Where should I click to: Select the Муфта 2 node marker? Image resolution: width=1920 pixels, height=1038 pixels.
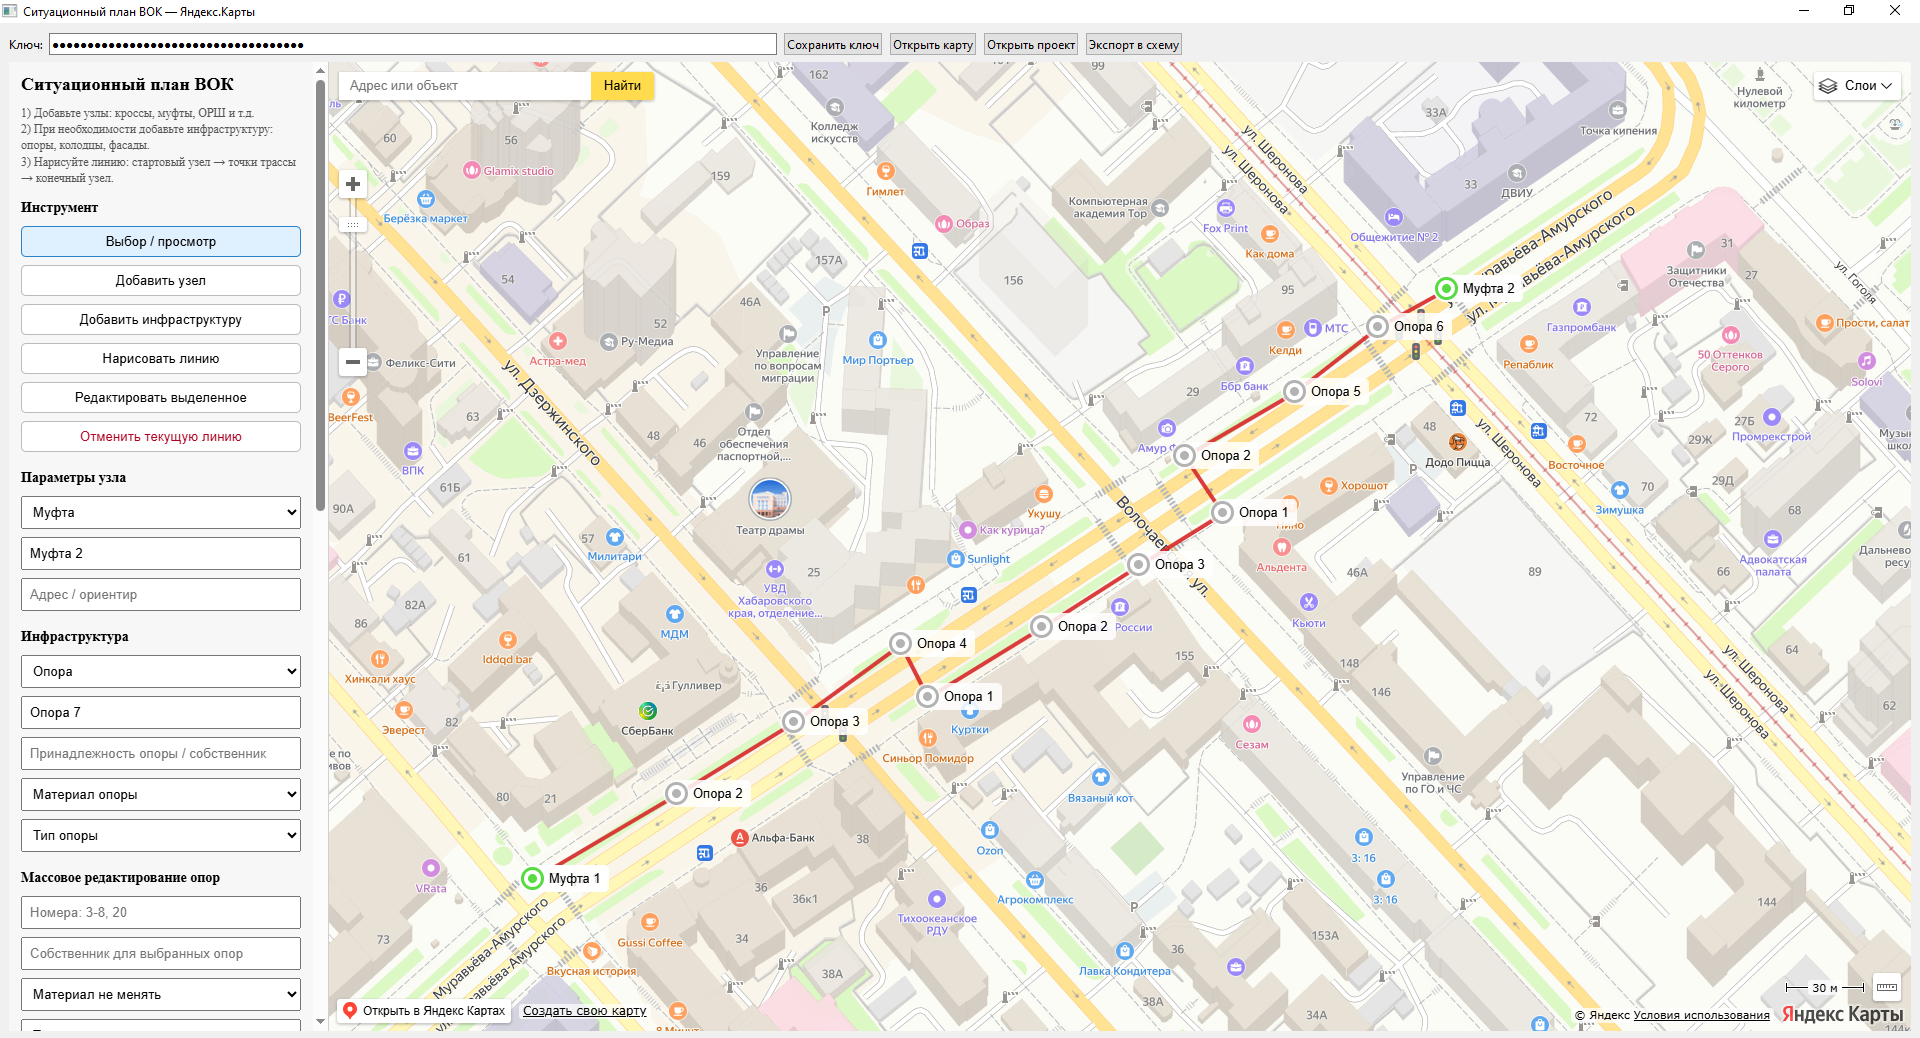(x=1446, y=288)
